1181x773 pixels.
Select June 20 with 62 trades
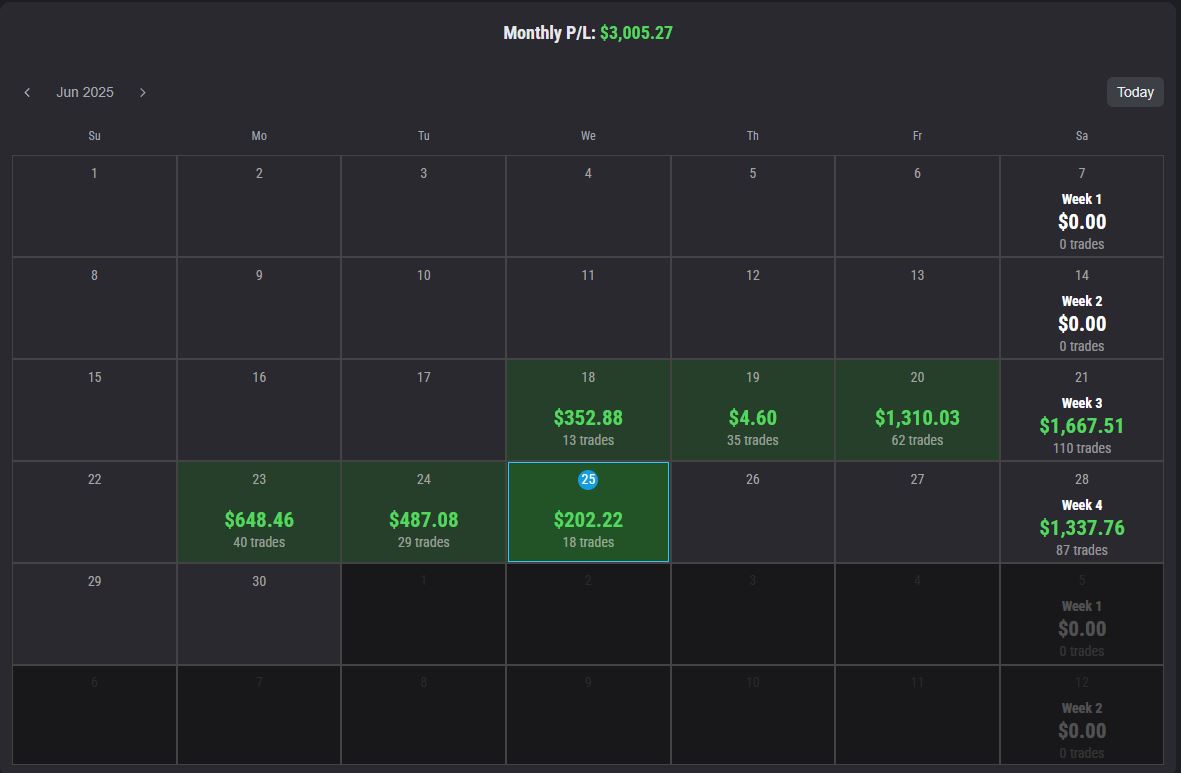(917, 410)
